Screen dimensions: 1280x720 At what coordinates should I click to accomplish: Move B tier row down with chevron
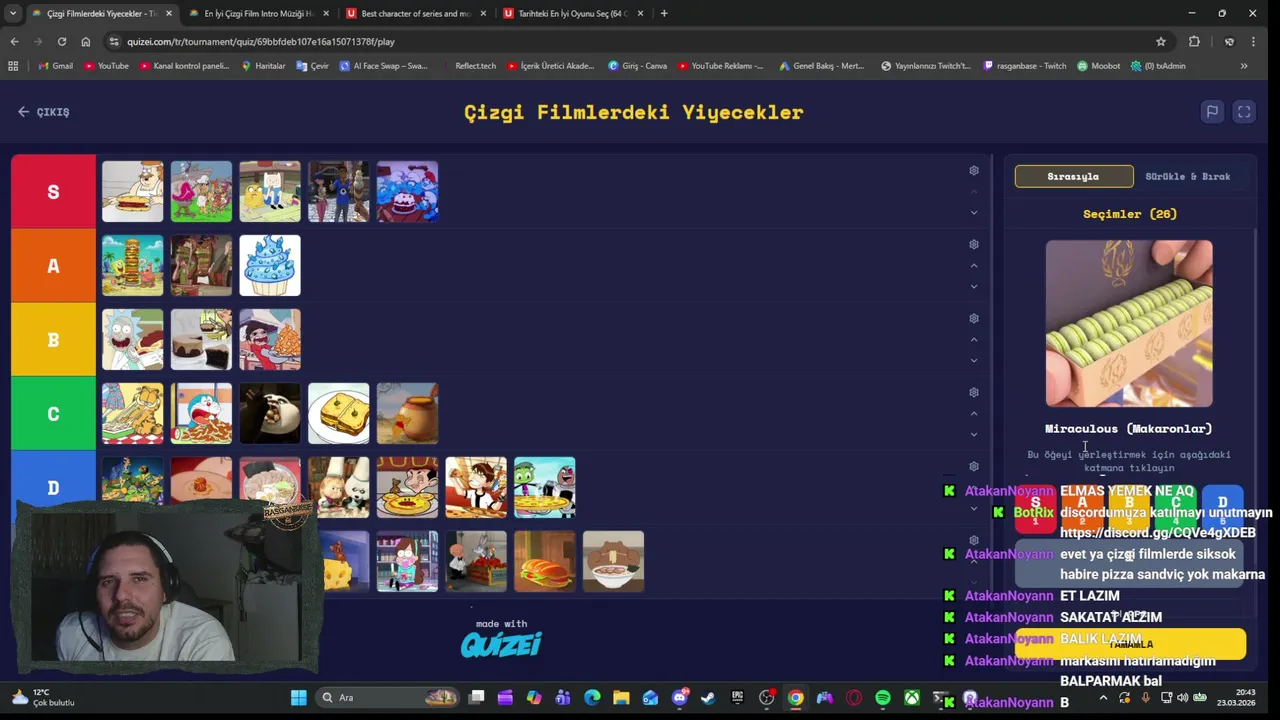pyautogui.click(x=974, y=360)
